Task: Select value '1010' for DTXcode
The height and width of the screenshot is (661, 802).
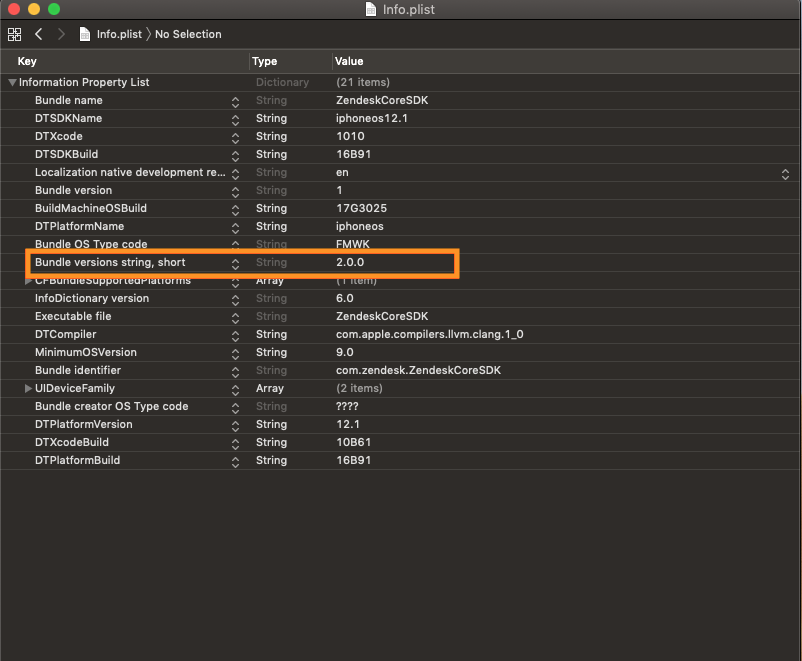Action: 350,136
